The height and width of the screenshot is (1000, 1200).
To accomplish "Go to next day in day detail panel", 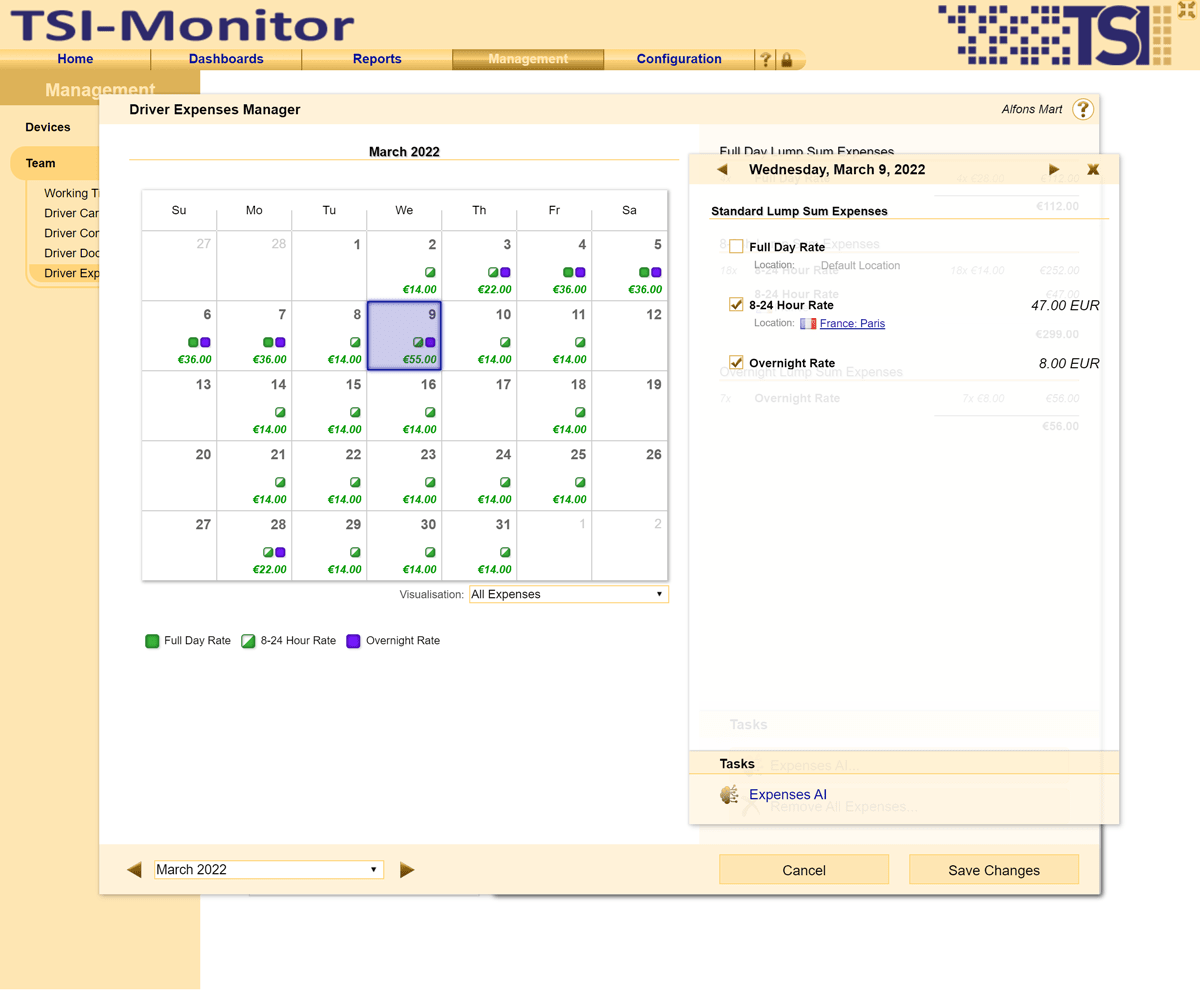I will [1054, 170].
